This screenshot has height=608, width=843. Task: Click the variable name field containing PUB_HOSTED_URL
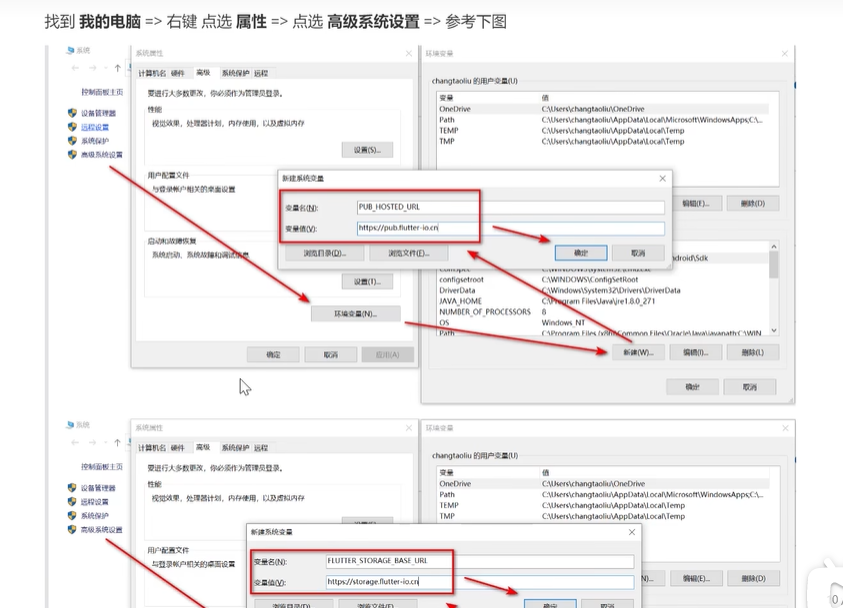point(510,207)
